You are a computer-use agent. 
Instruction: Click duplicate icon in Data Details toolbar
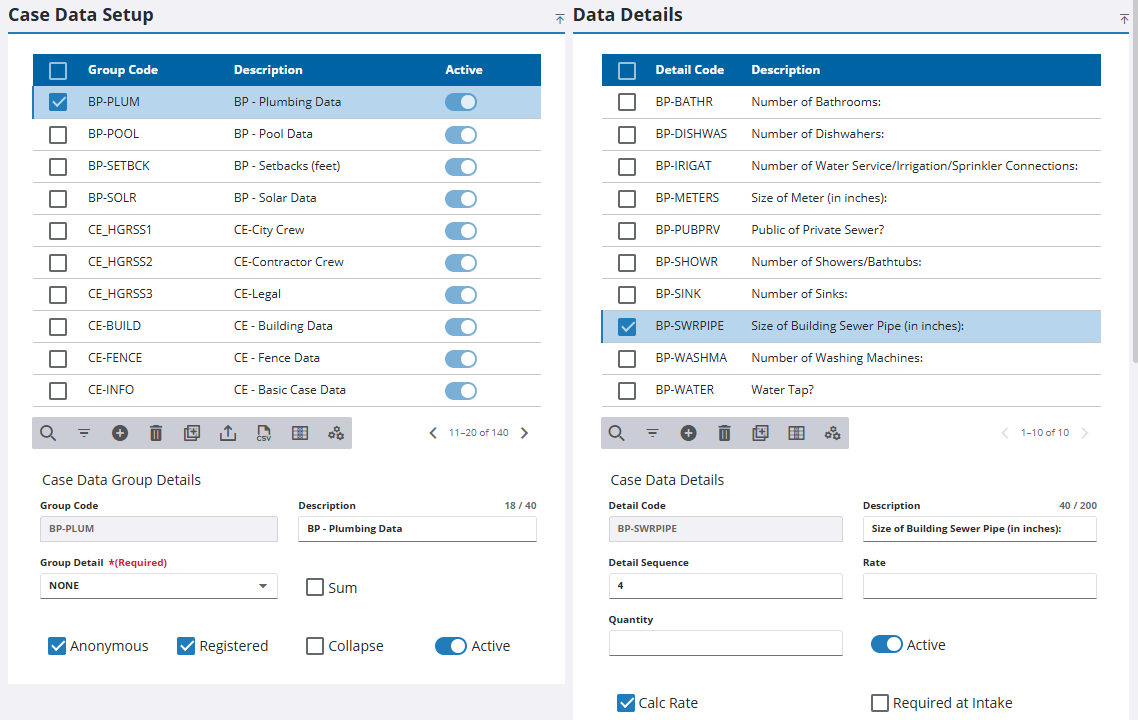760,433
